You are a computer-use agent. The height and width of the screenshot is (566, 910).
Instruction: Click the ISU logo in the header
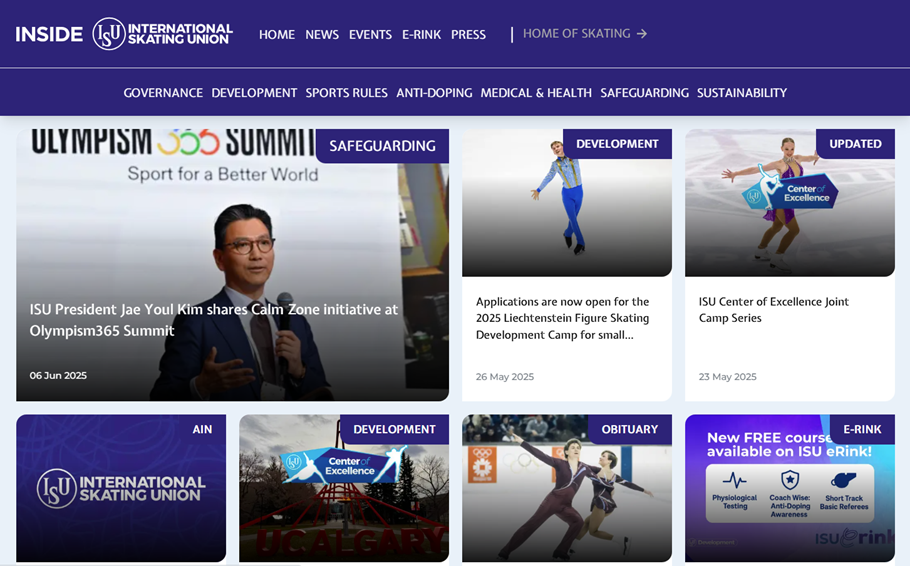pyautogui.click(x=162, y=34)
